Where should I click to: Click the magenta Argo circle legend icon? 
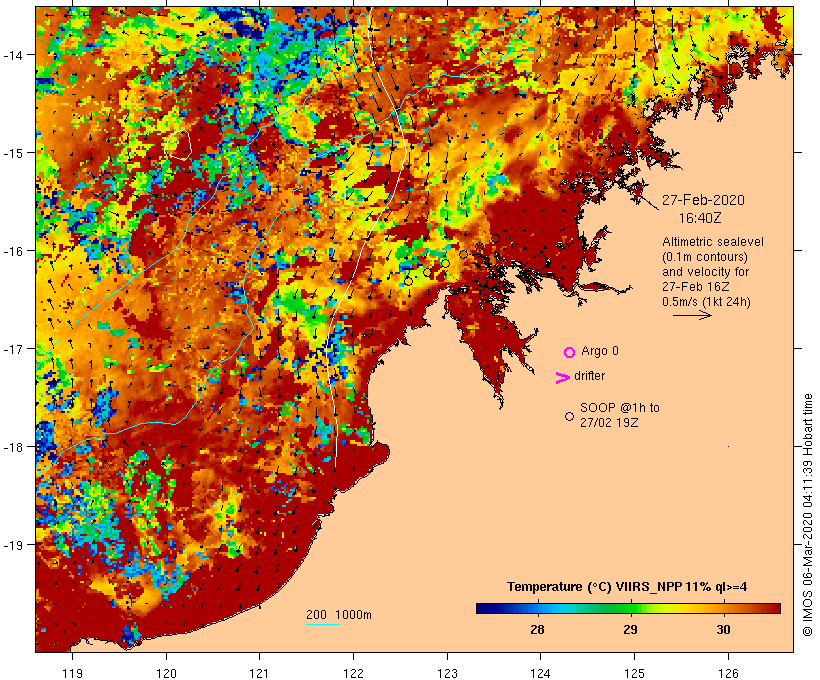[x=570, y=352]
